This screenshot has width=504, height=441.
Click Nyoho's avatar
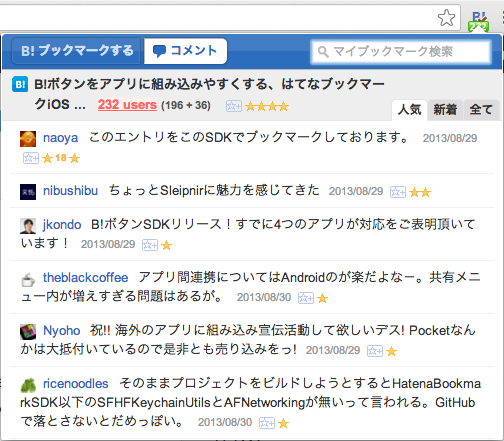pos(28,332)
